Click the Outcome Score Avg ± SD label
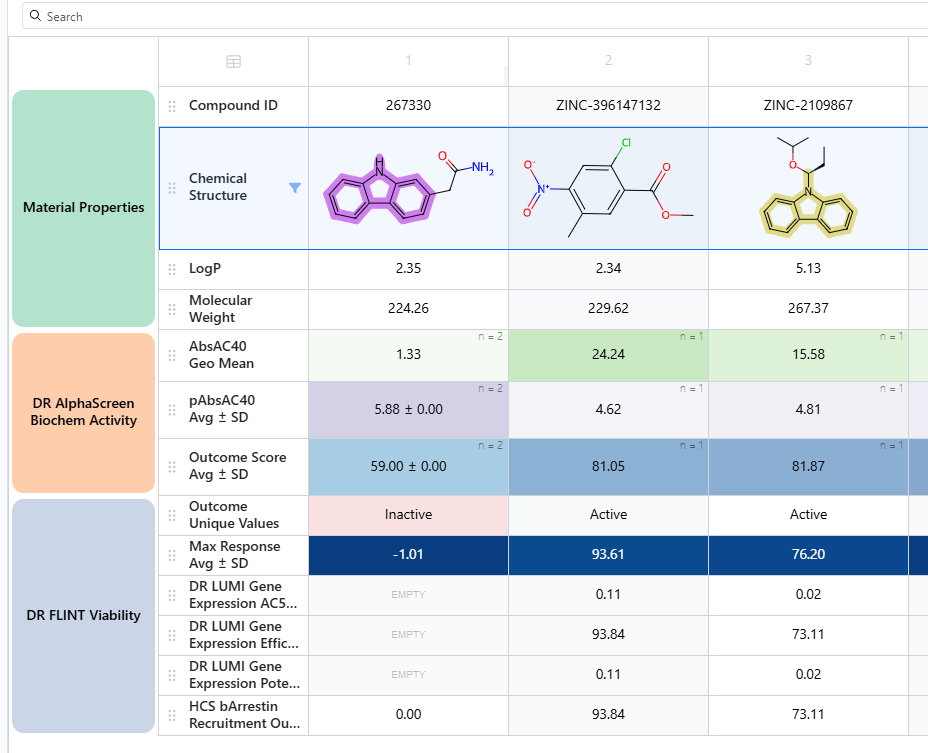 [x=237, y=466]
